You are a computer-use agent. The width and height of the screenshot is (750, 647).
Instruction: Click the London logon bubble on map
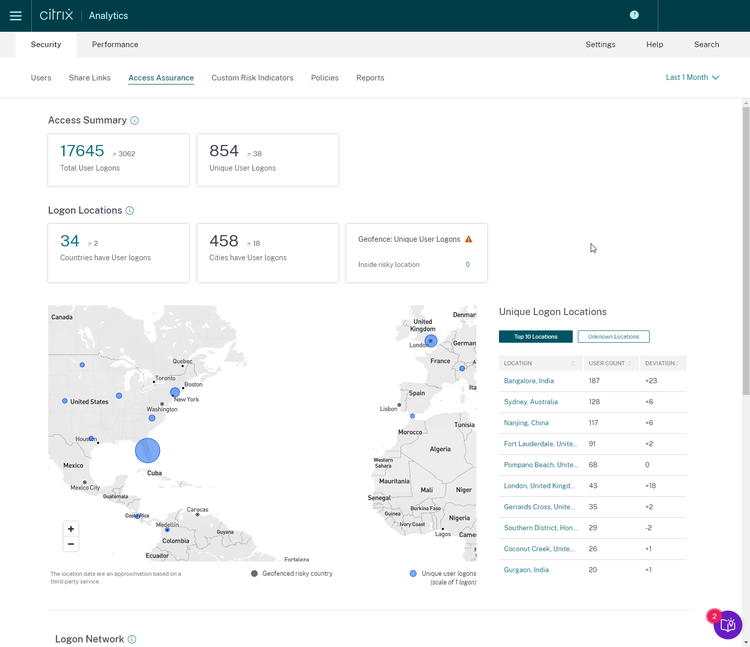[431, 341]
